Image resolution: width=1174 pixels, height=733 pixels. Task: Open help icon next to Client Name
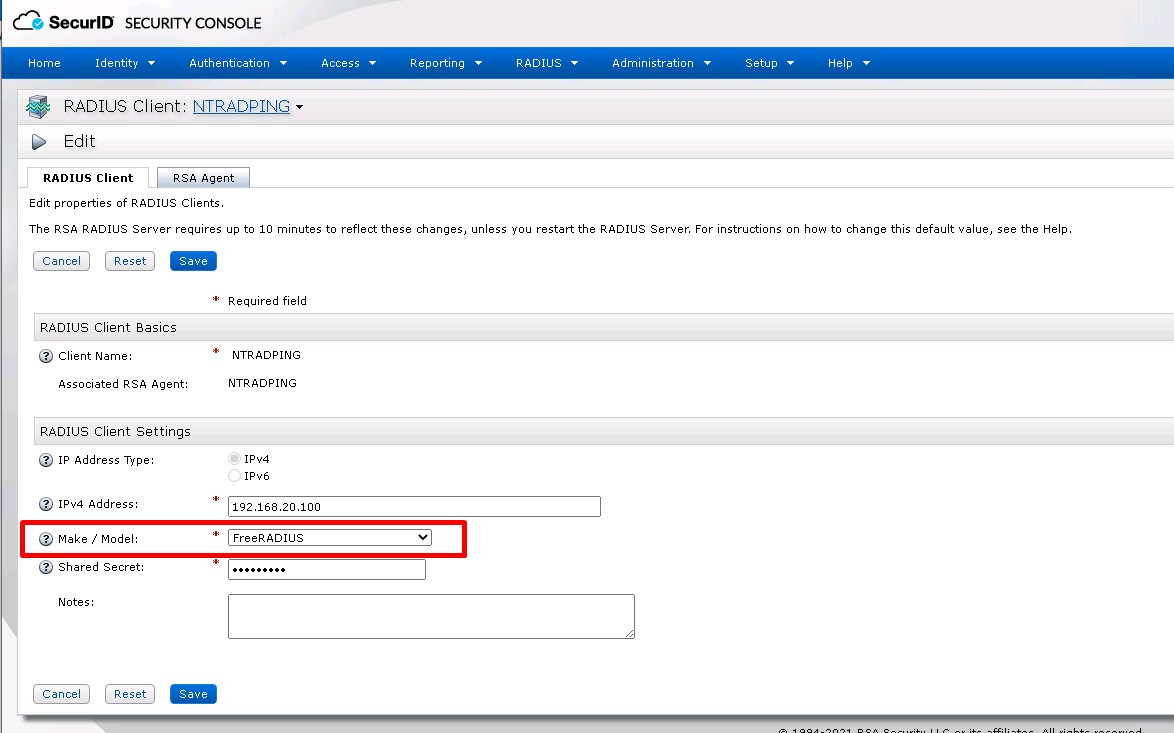45,356
